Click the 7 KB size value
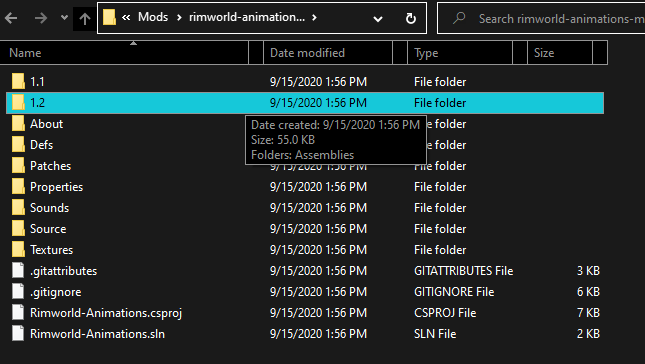Screen dimensions: 645x364 click(x=588, y=313)
